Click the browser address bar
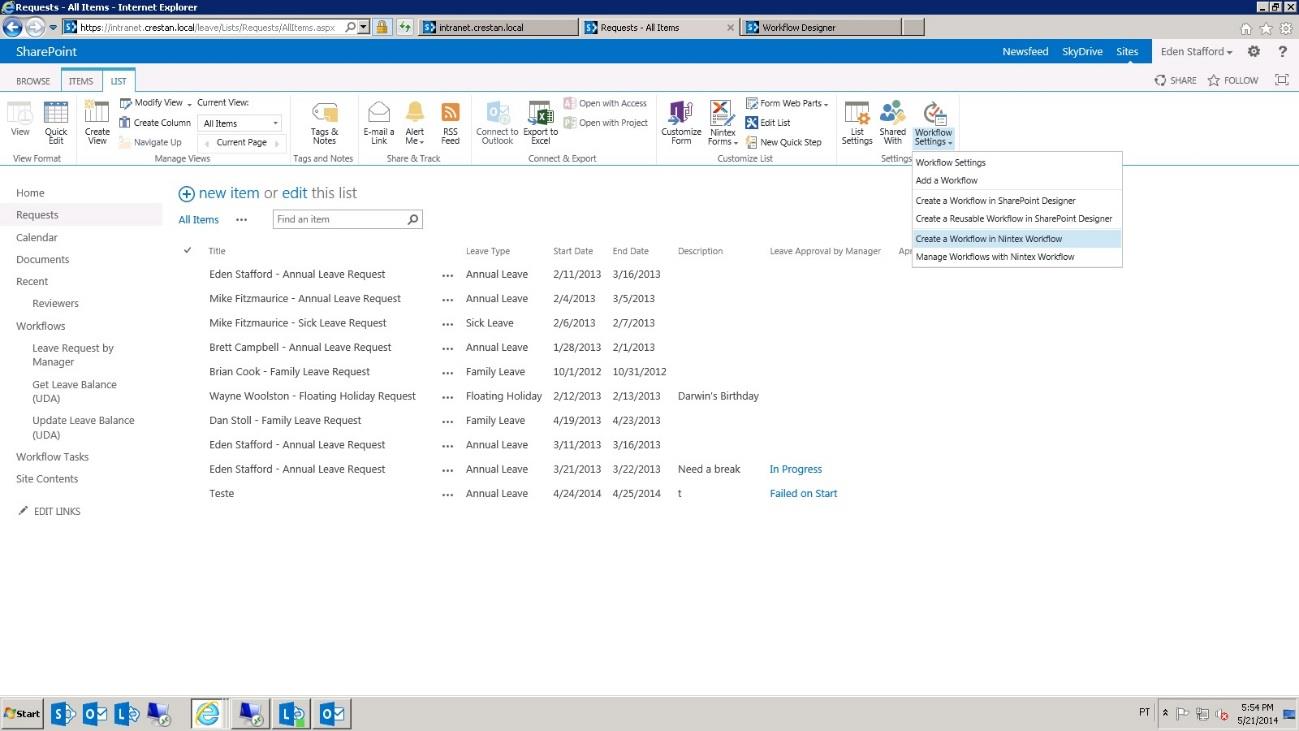1299x731 pixels. (205, 28)
